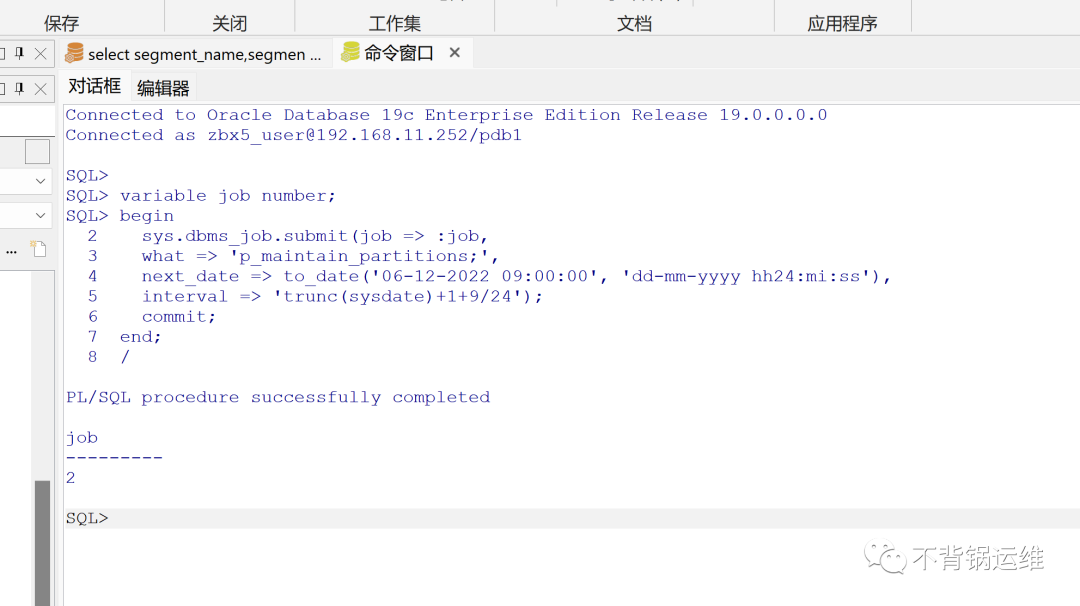This screenshot has width=1080, height=606.
Task: Click the 保存 ribbon group label
Action: pyautogui.click(x=61, y=23)
